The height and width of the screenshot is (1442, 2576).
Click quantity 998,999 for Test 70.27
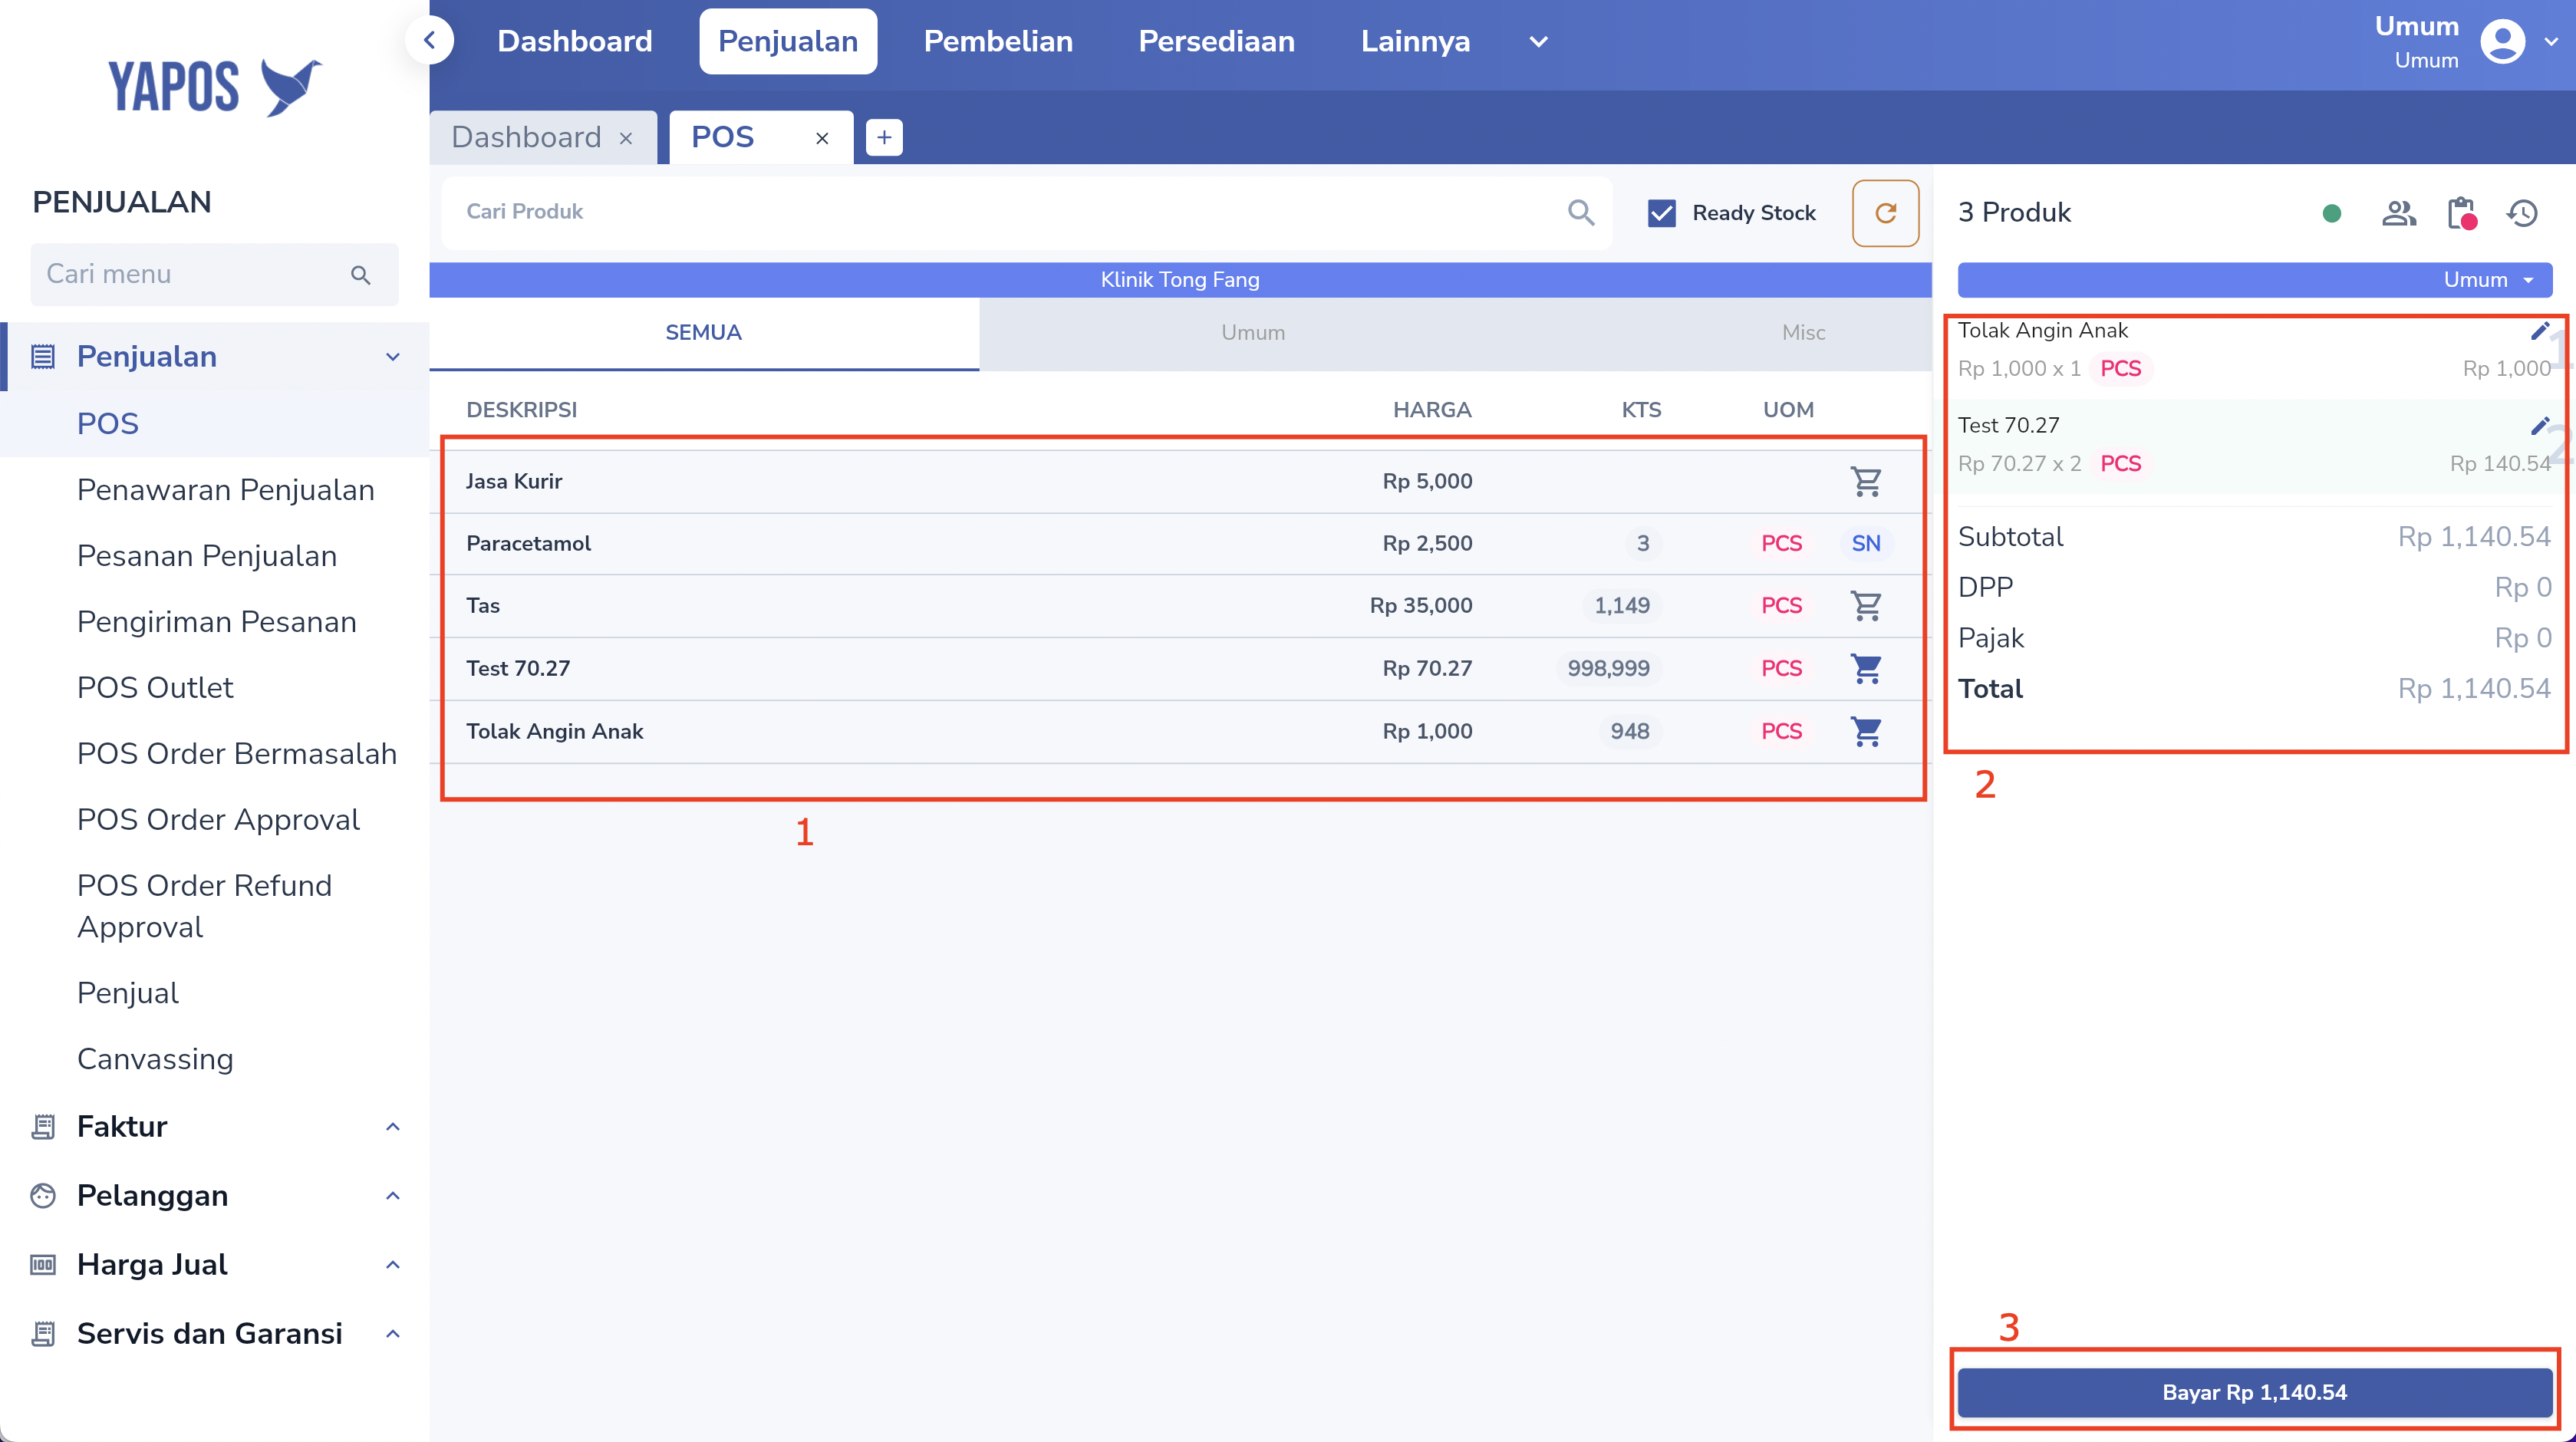coord(1608,668)
